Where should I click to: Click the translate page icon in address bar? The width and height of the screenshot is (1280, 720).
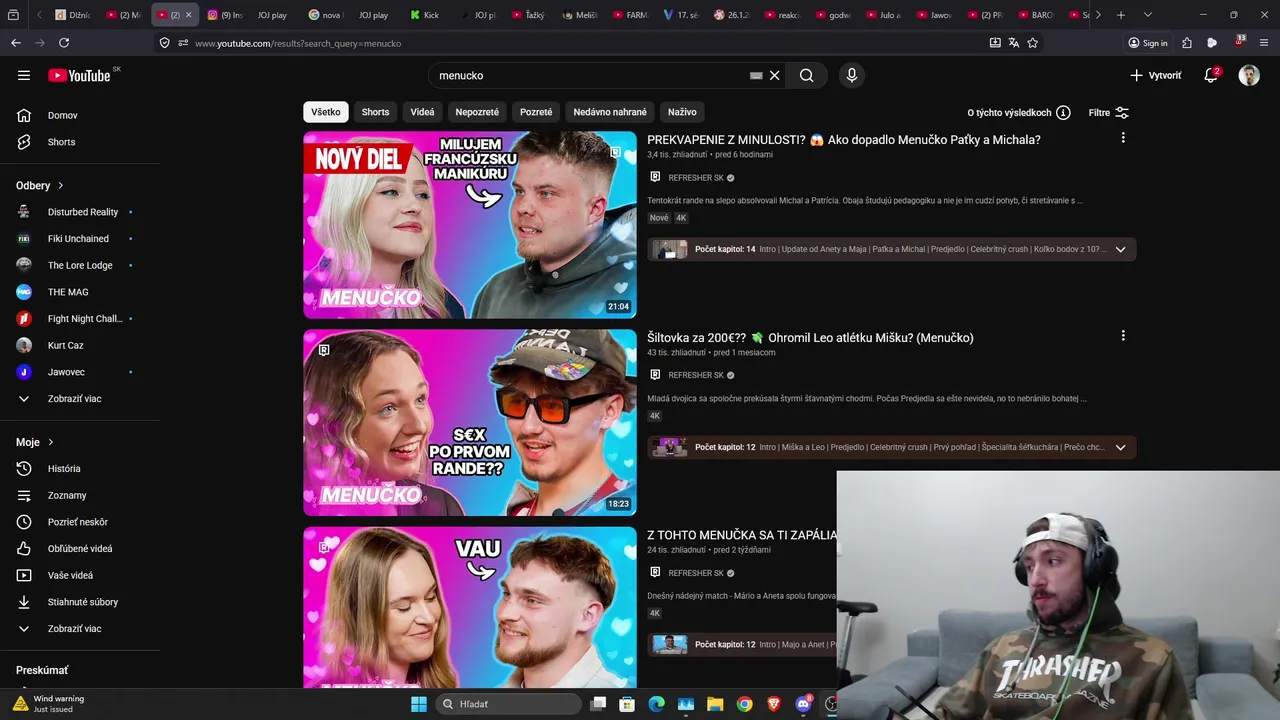point(1014,43)
